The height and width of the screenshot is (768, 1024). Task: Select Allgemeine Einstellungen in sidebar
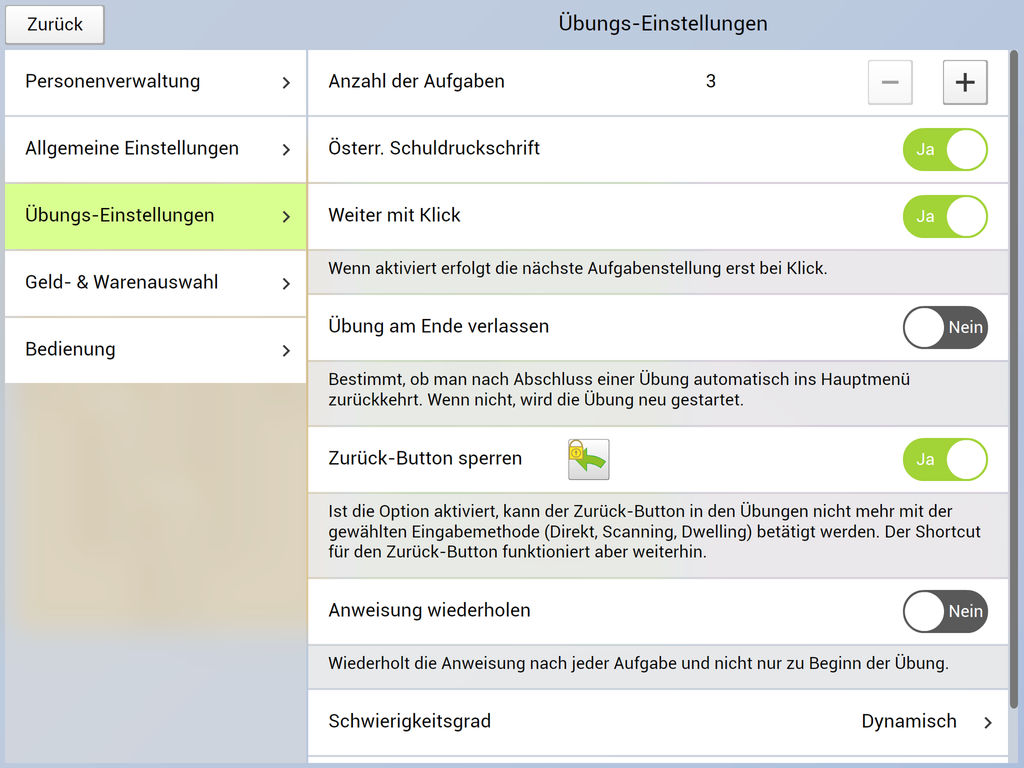pyautogui.click(x=155, y=149)
